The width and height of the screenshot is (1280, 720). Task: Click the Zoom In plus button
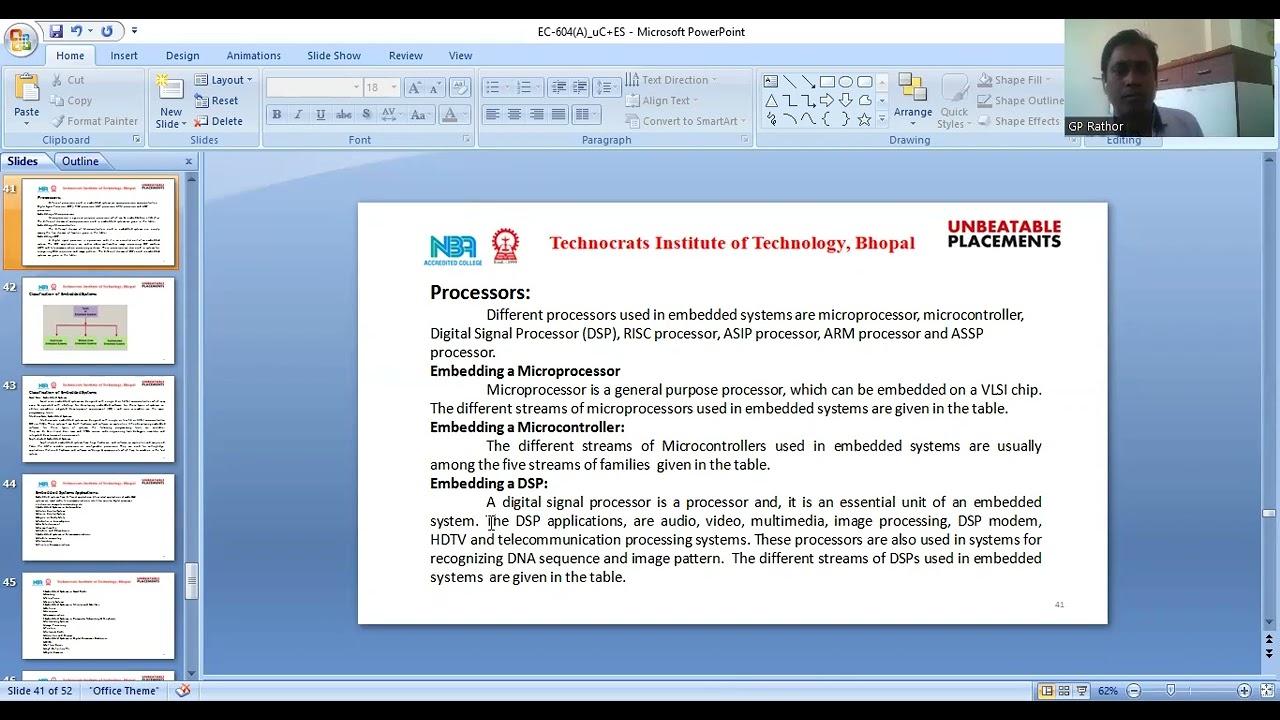(1244, 691)
